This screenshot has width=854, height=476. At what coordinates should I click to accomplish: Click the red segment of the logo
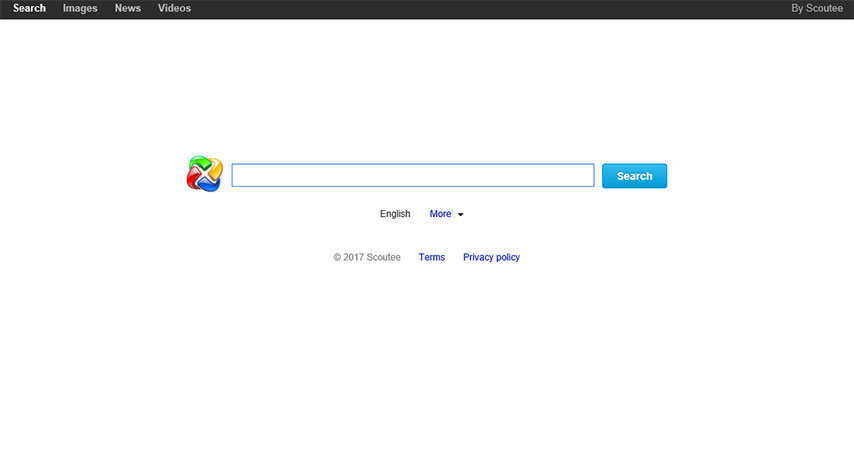pos(193,180)
